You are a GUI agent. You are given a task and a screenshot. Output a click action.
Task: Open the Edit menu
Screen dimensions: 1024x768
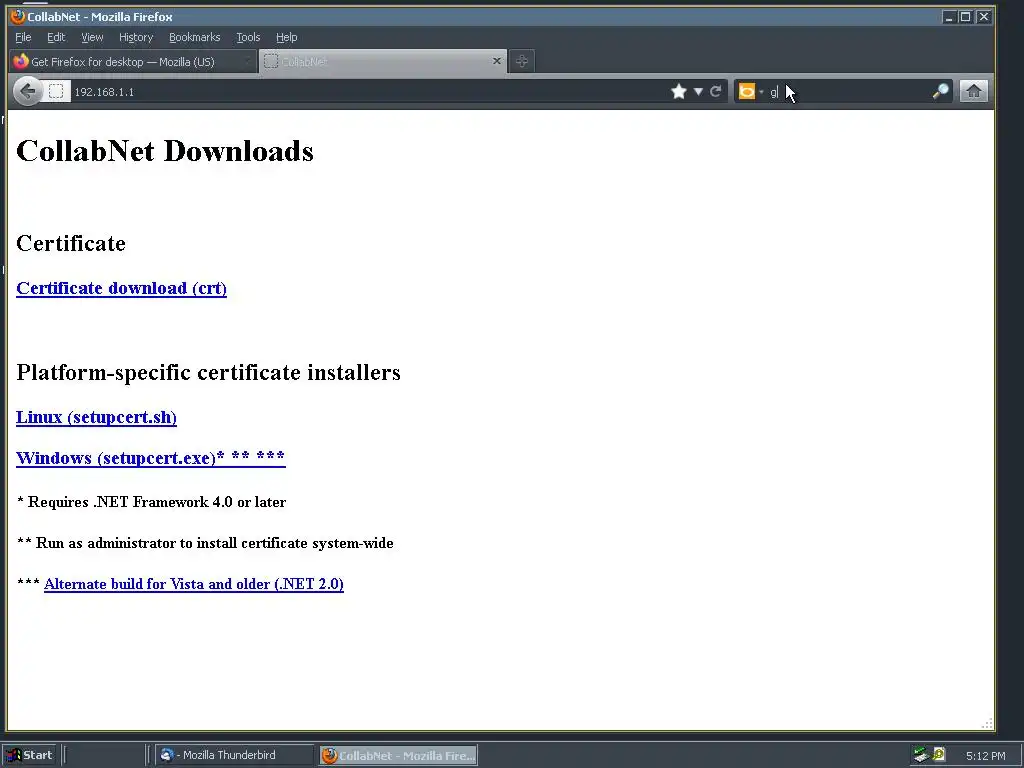pos(56,37)
